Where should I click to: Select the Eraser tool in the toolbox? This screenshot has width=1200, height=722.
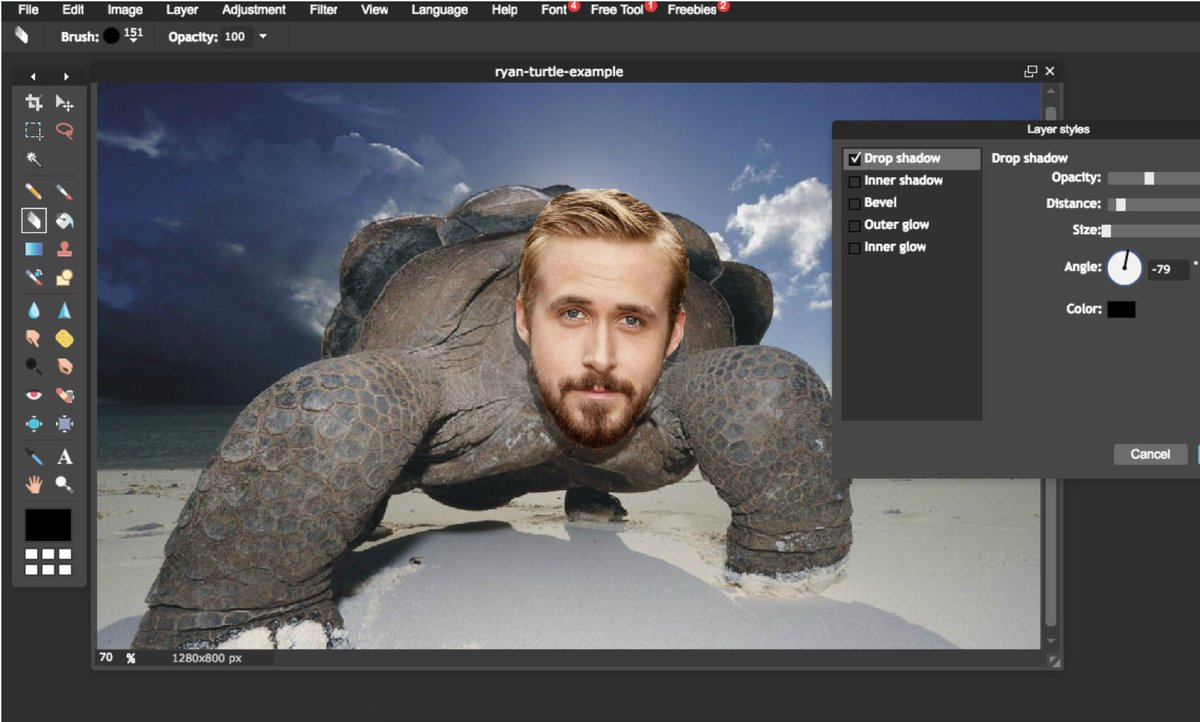[34, 220]
